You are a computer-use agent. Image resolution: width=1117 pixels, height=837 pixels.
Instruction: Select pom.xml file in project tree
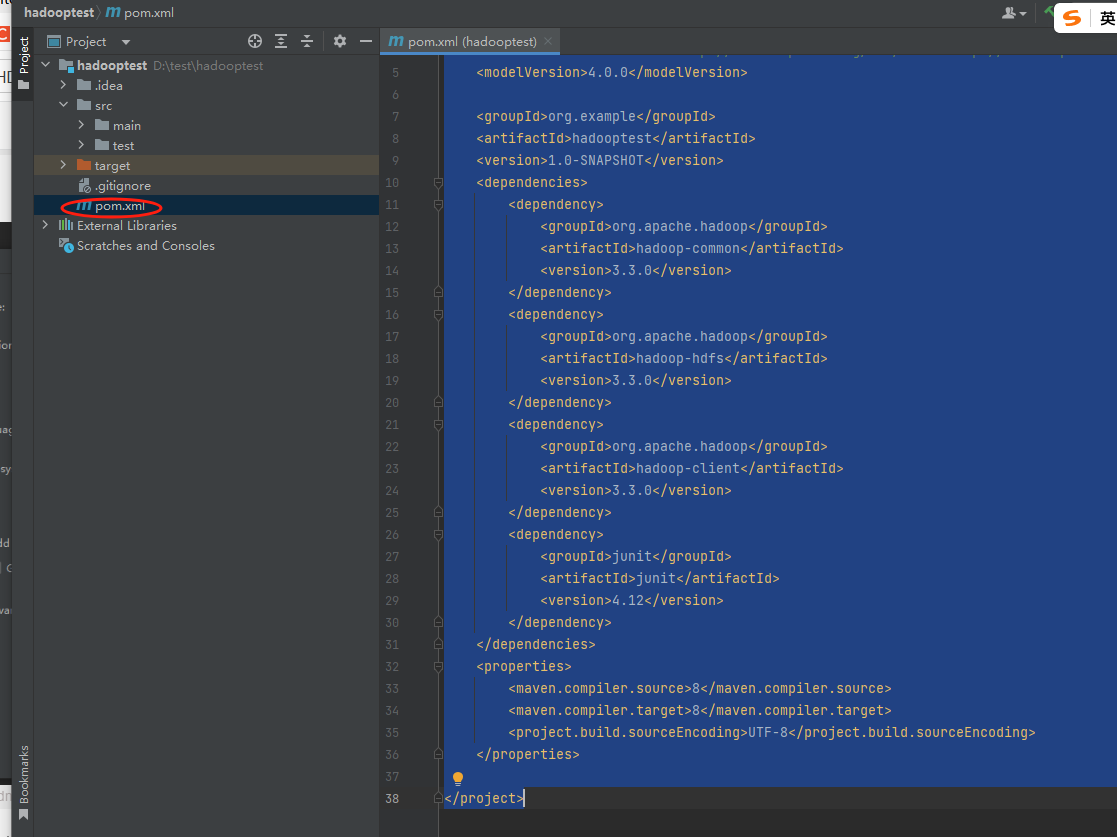coord(207,206)
